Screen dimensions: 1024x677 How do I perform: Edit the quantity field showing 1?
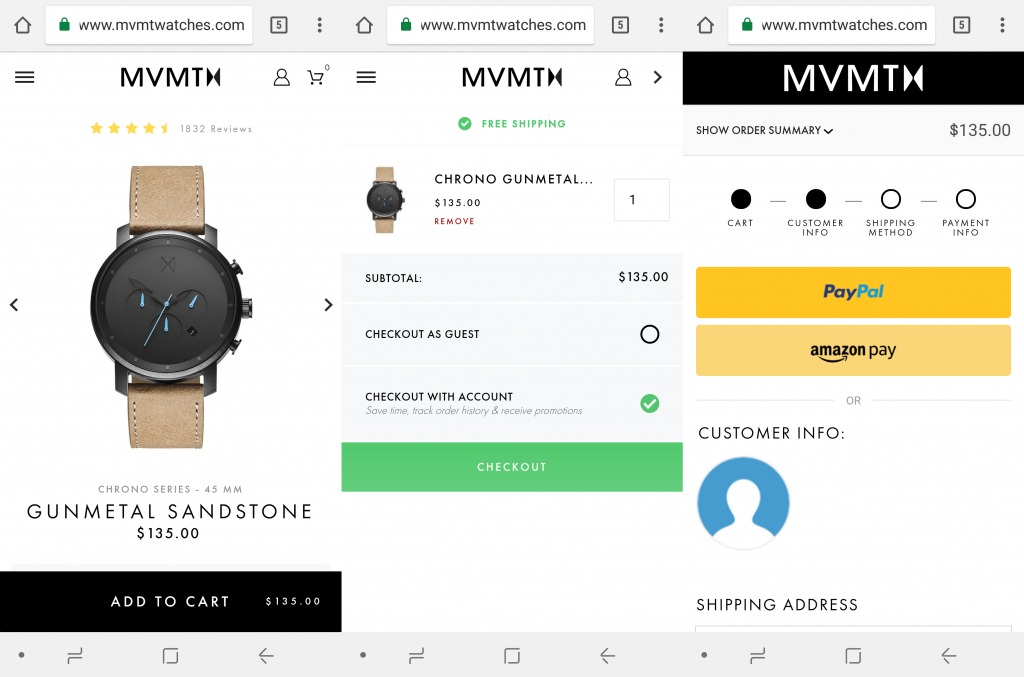tap(641, 200)
